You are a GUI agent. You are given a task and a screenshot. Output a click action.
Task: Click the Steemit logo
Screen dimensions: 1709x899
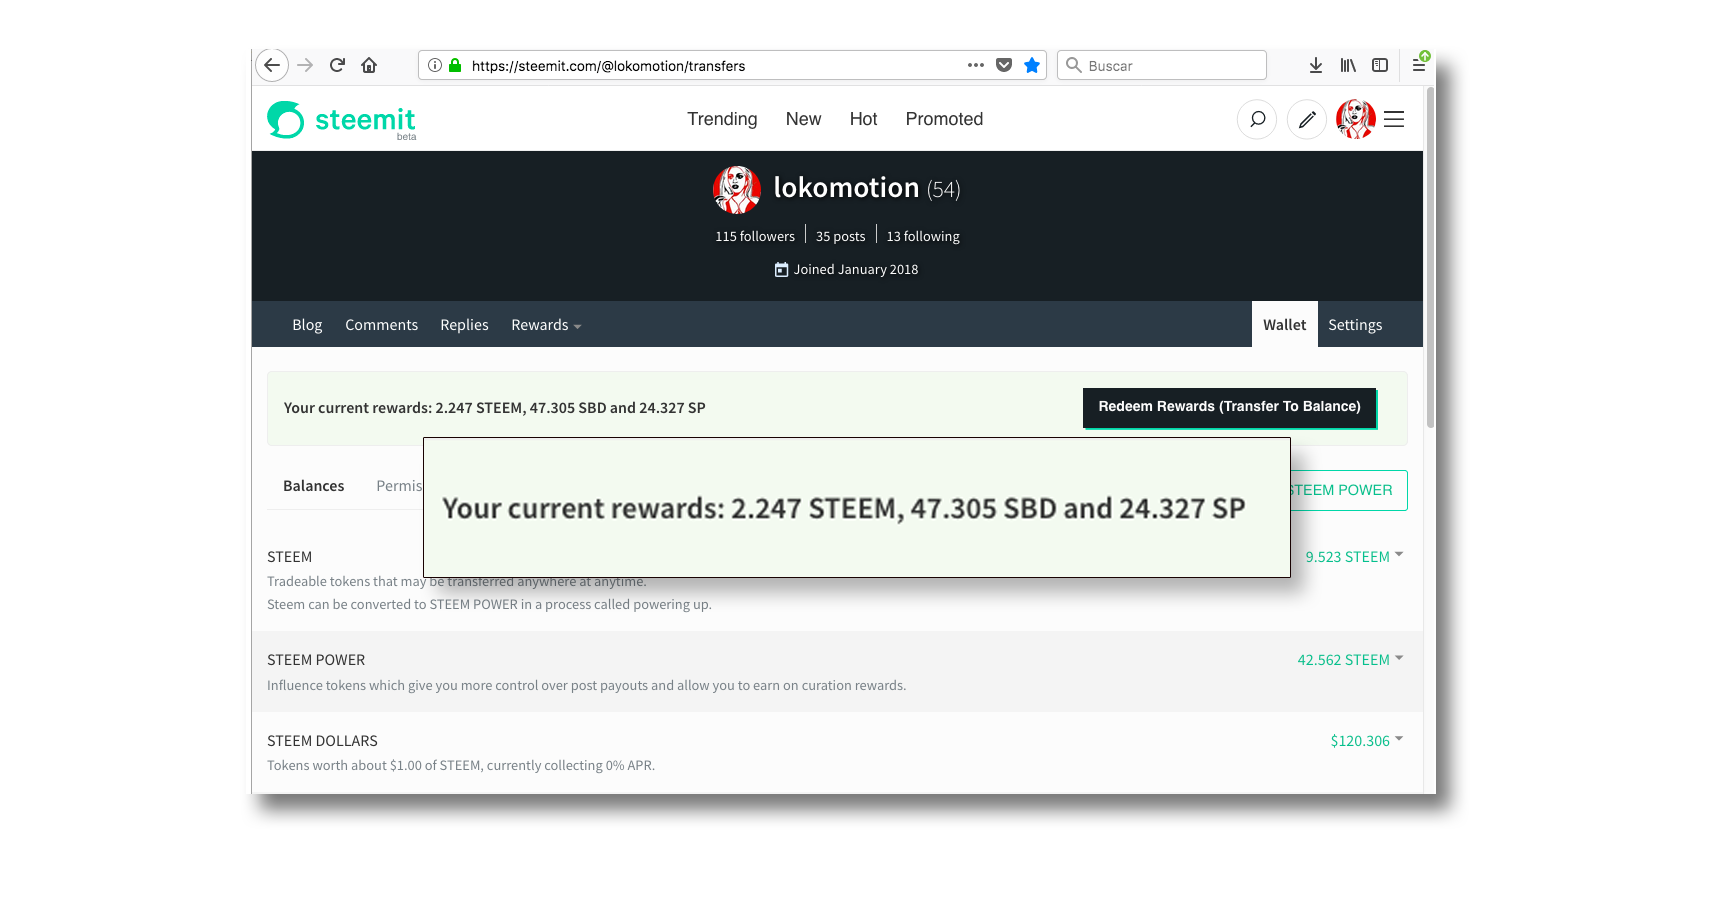[341, 120]
